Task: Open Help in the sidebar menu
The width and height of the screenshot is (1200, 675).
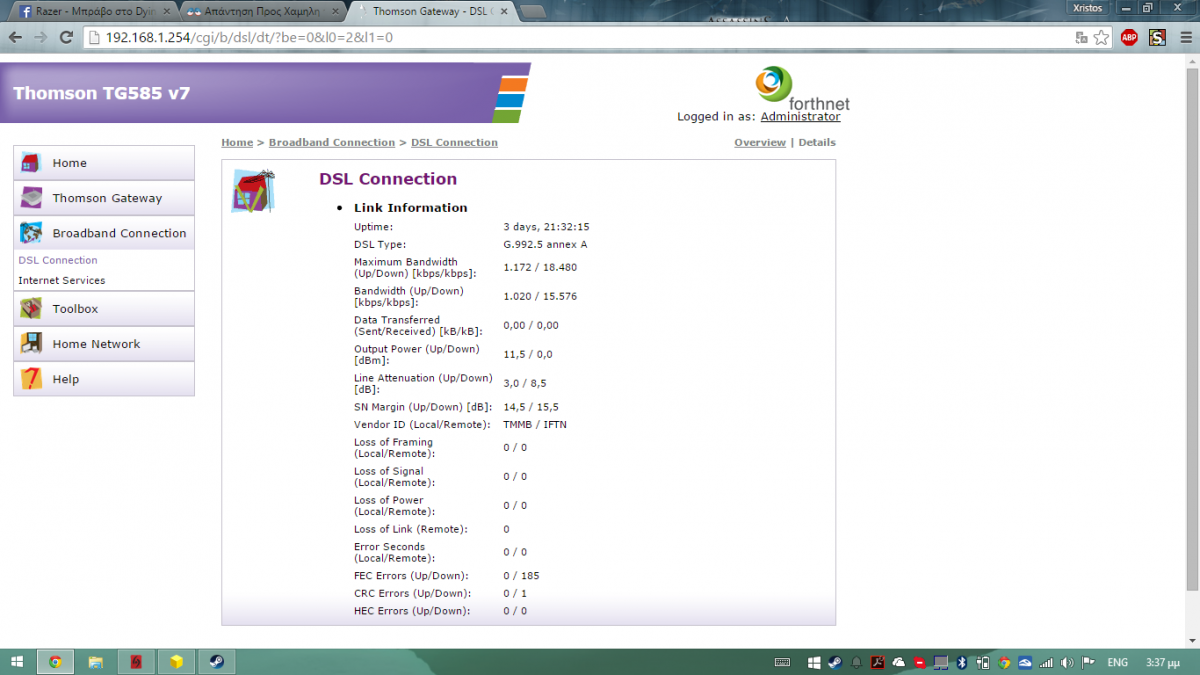Action: 104,379
